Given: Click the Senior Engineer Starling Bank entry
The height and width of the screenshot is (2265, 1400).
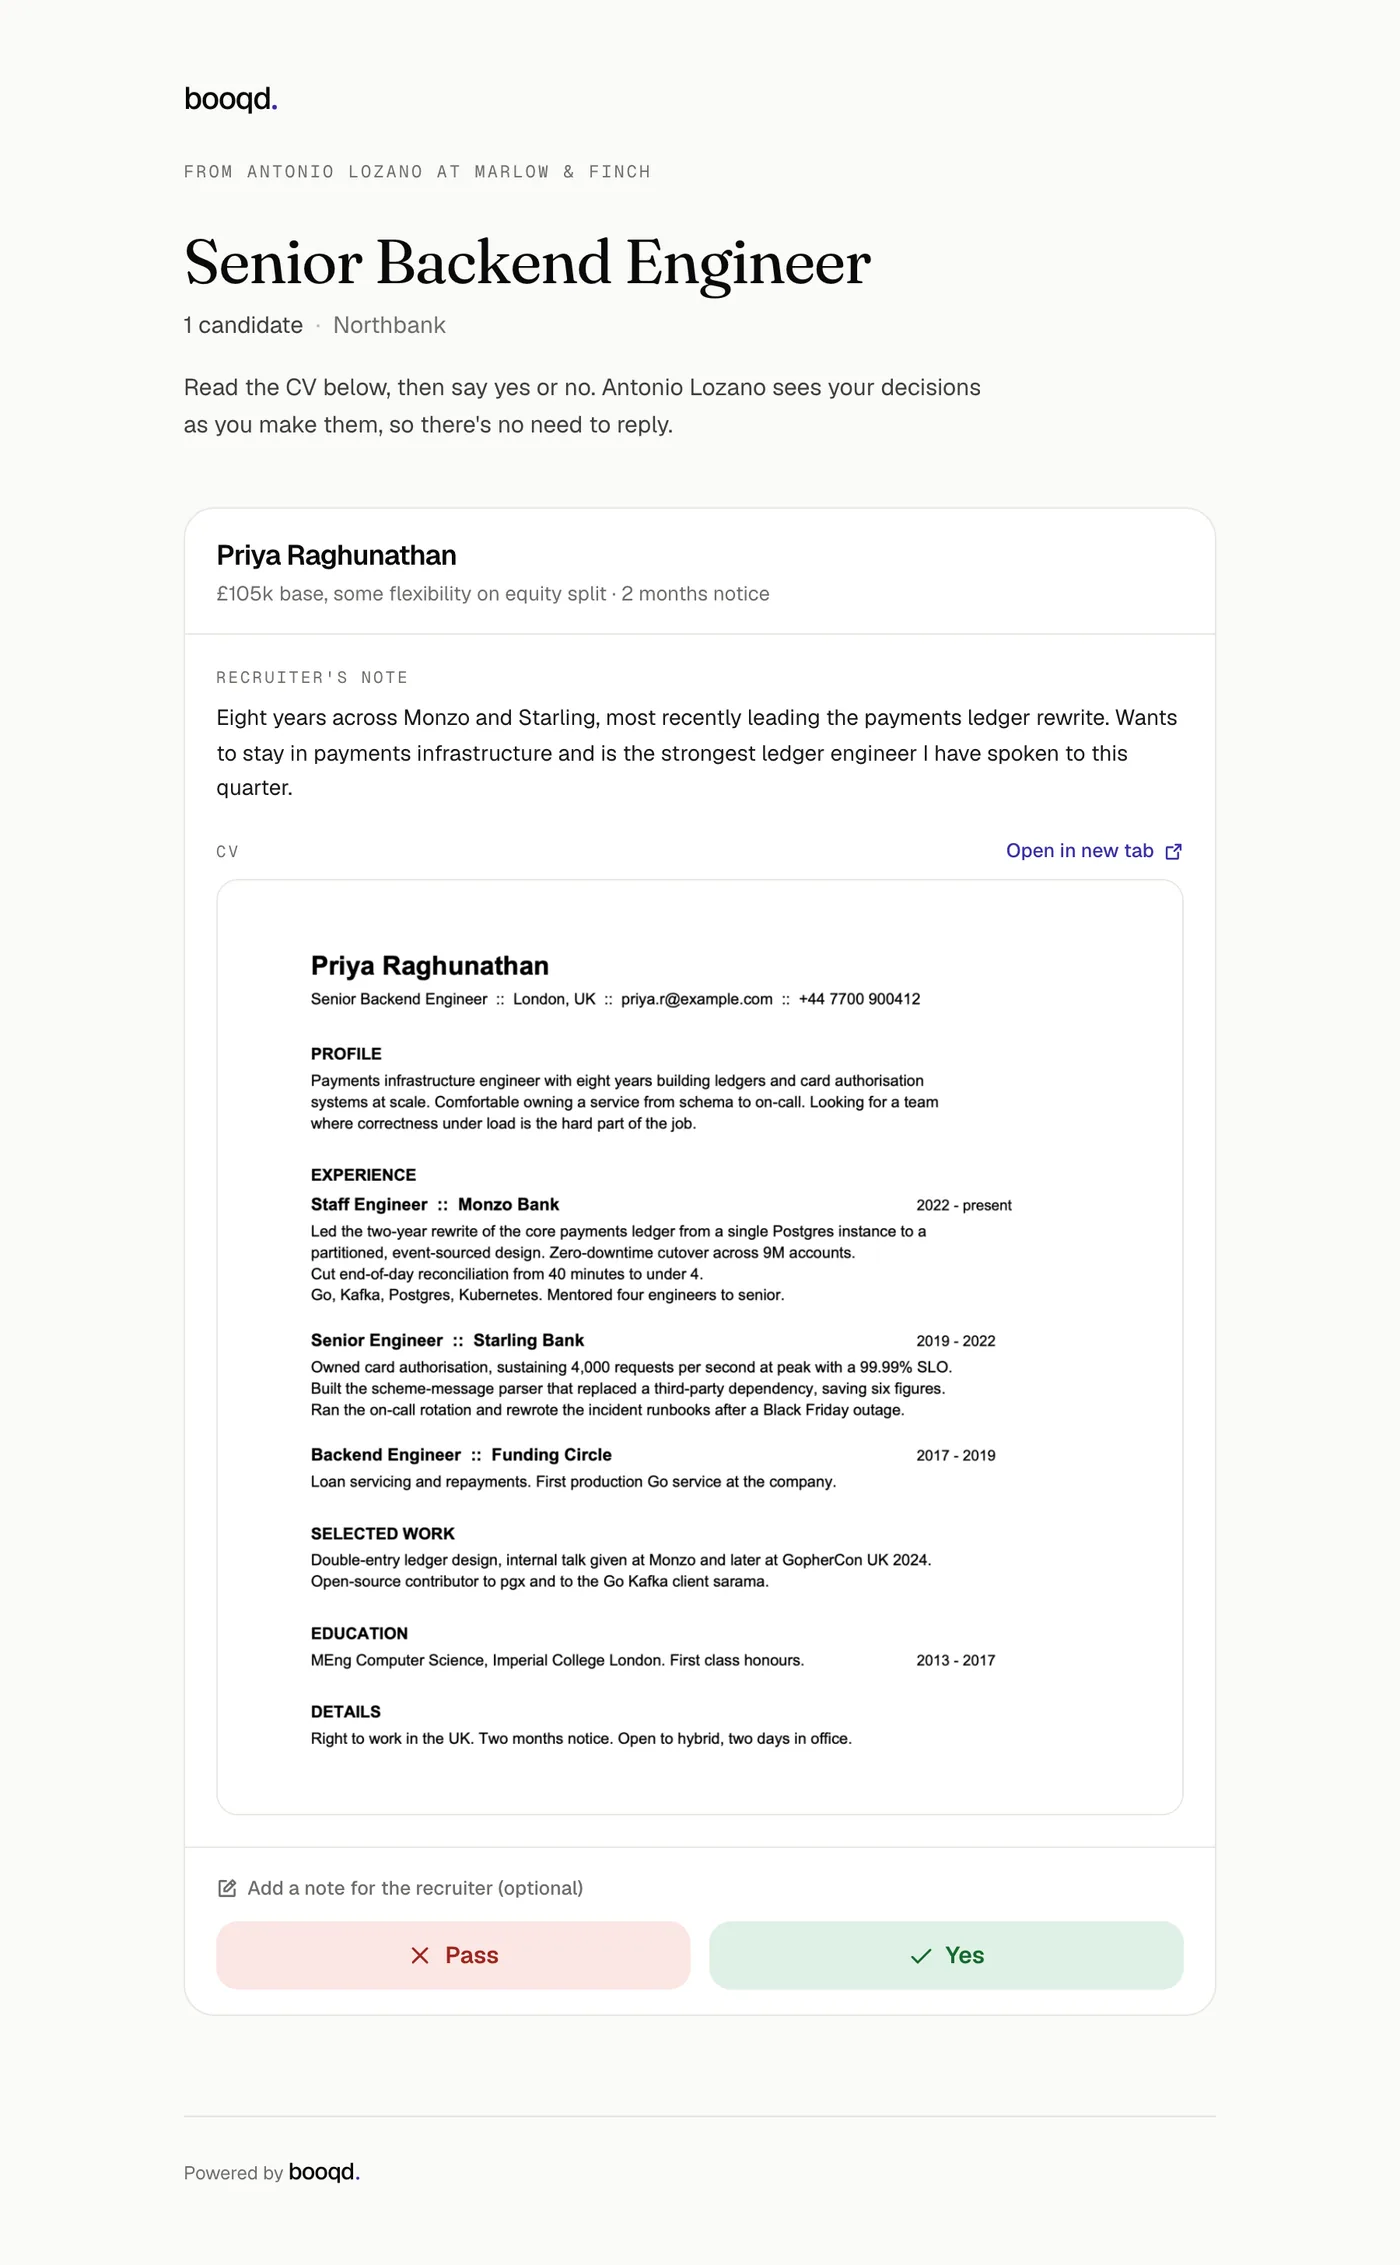Looking at the screenshot, I should pos(447,1340).
